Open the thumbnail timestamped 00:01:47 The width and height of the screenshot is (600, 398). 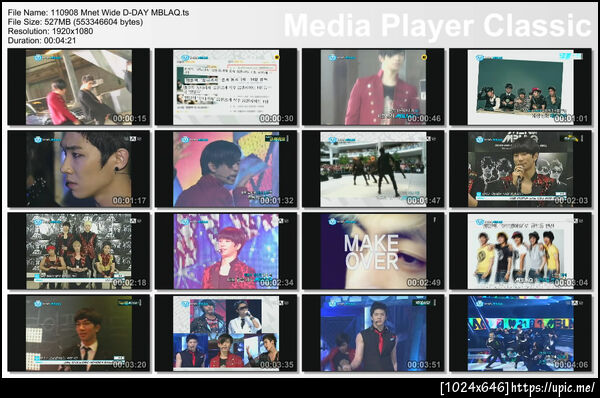coord(373,169)
